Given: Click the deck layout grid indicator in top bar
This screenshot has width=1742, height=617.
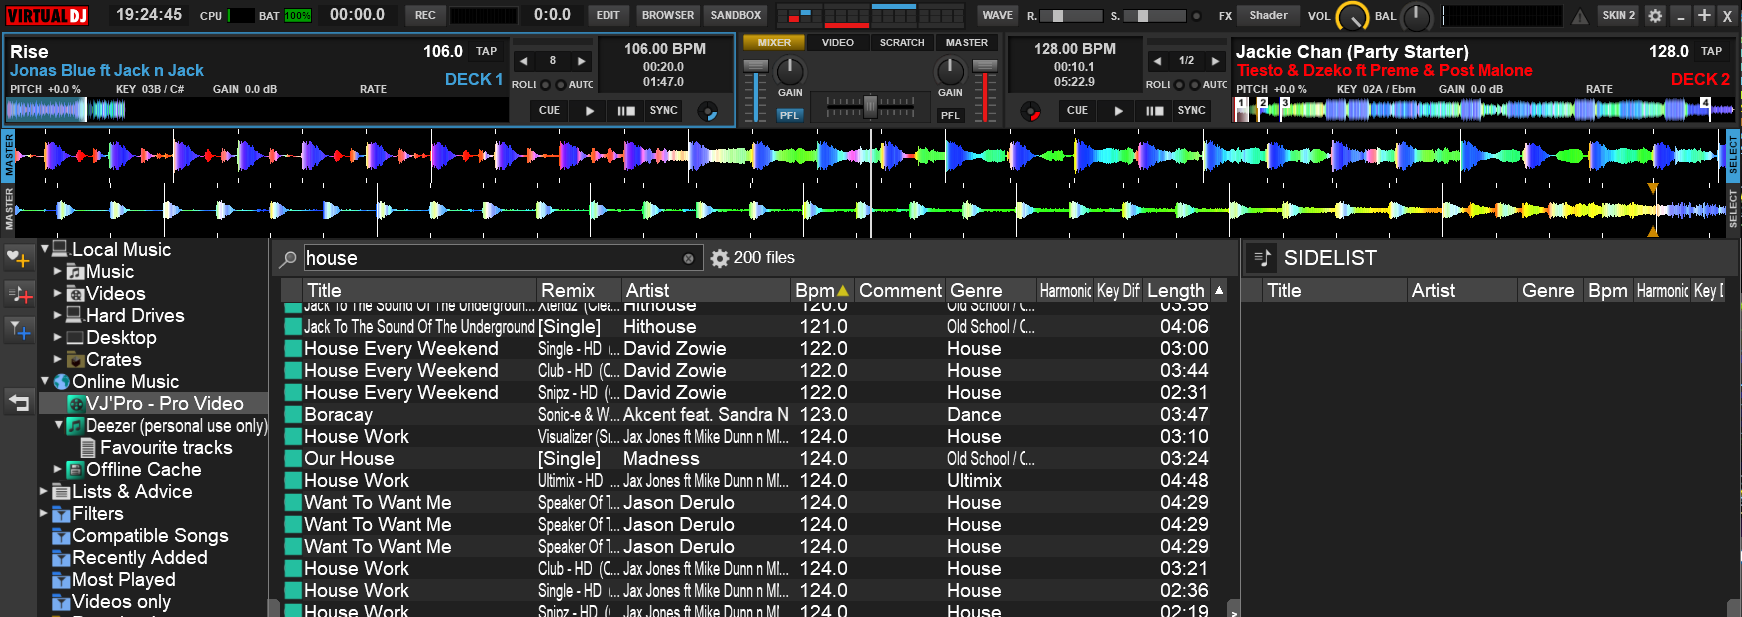Looking at the screenshot, I should pyautogui.click(x=870, y=15).
